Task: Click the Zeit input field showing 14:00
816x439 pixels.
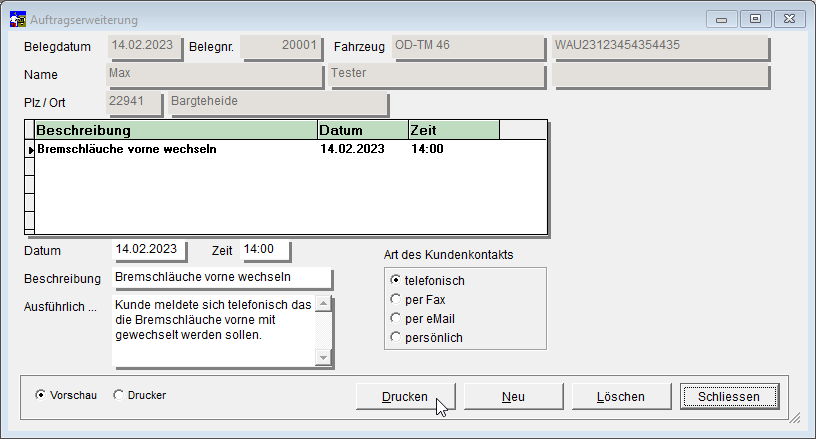Action: tap(265, 250)
